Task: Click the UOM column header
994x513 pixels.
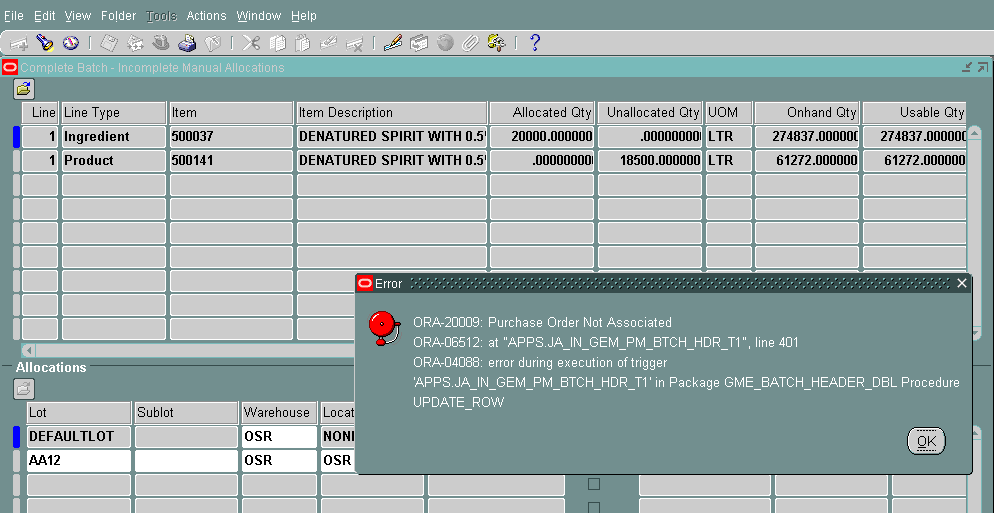Action: point(728,113)
